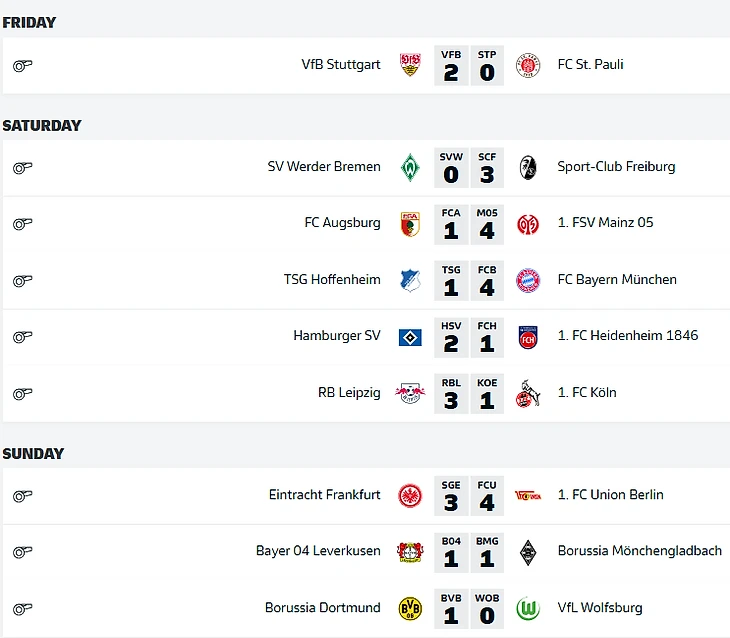Click the Borussia Dortmund BVB logo

tap(410, 609)
